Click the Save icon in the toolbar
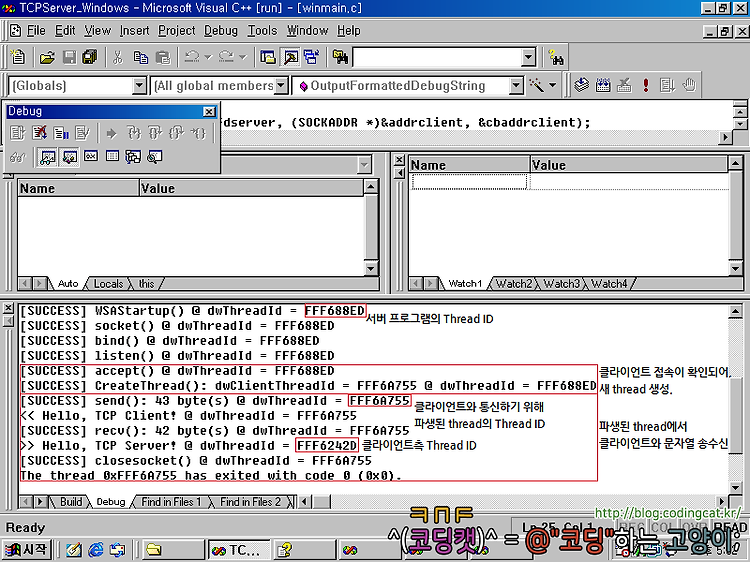Screen dimensions: 750x562 coord(69,58)
